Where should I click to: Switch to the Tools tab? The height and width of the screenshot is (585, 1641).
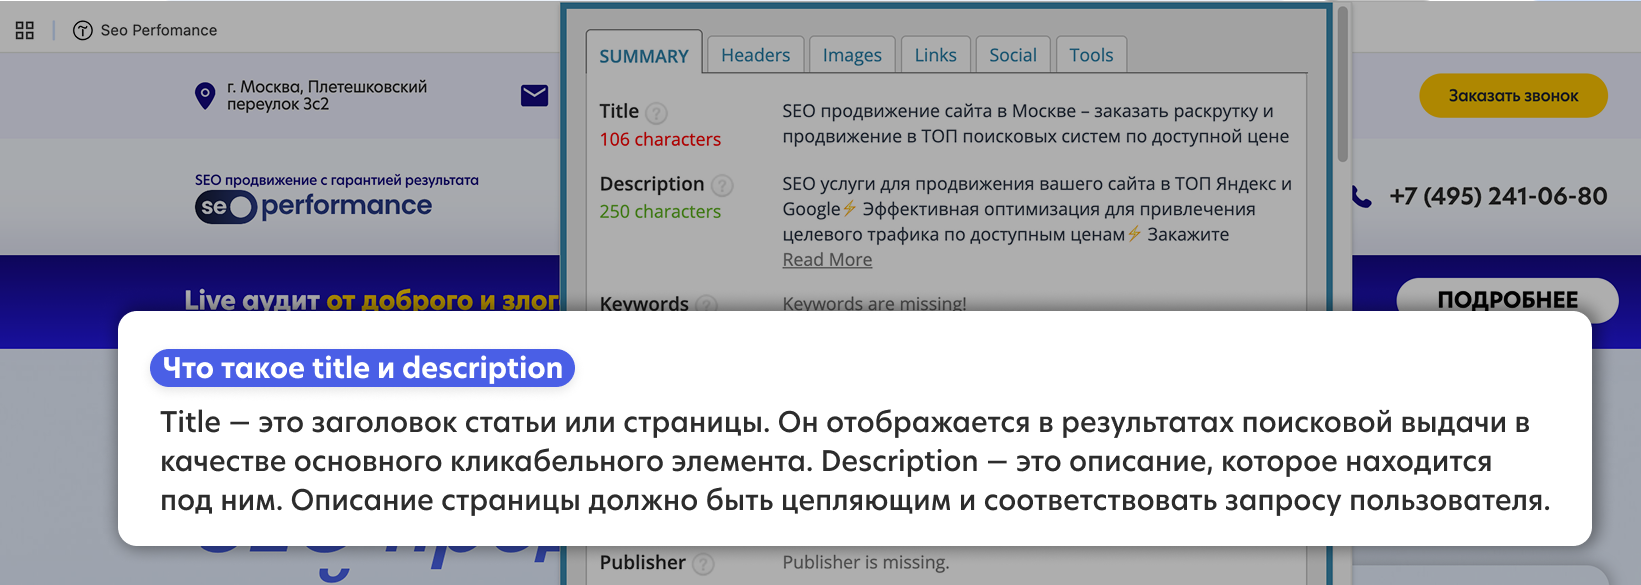(x=1091, y=55)
